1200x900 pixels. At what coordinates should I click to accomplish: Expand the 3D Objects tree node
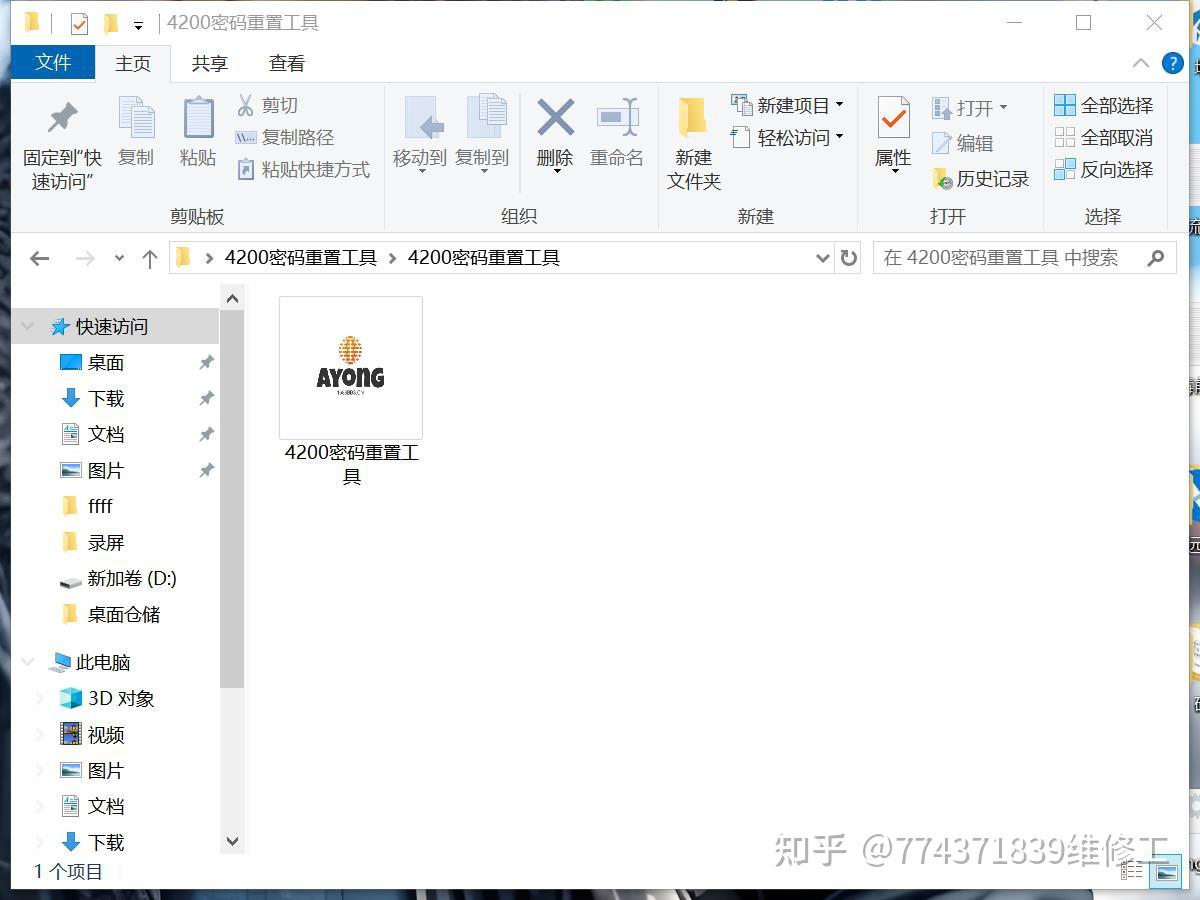[x=41, y=698]
